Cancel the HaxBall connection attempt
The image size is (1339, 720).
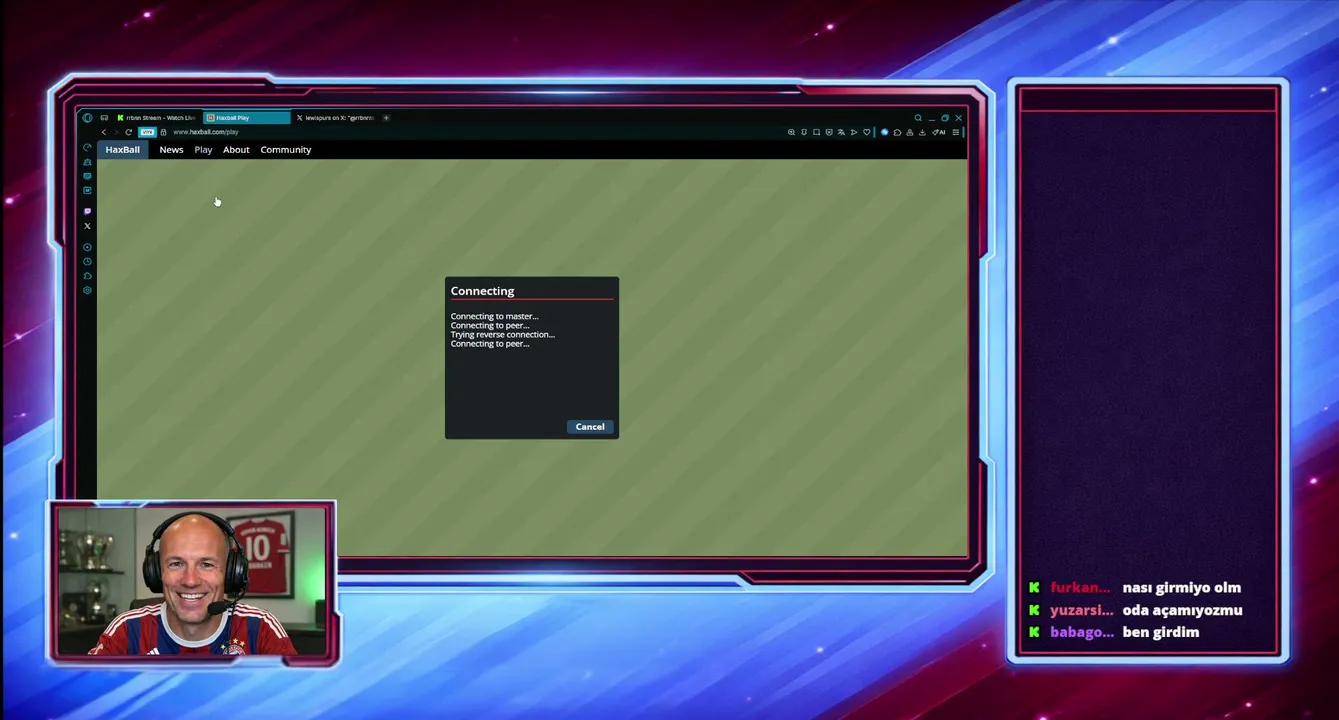590,427
